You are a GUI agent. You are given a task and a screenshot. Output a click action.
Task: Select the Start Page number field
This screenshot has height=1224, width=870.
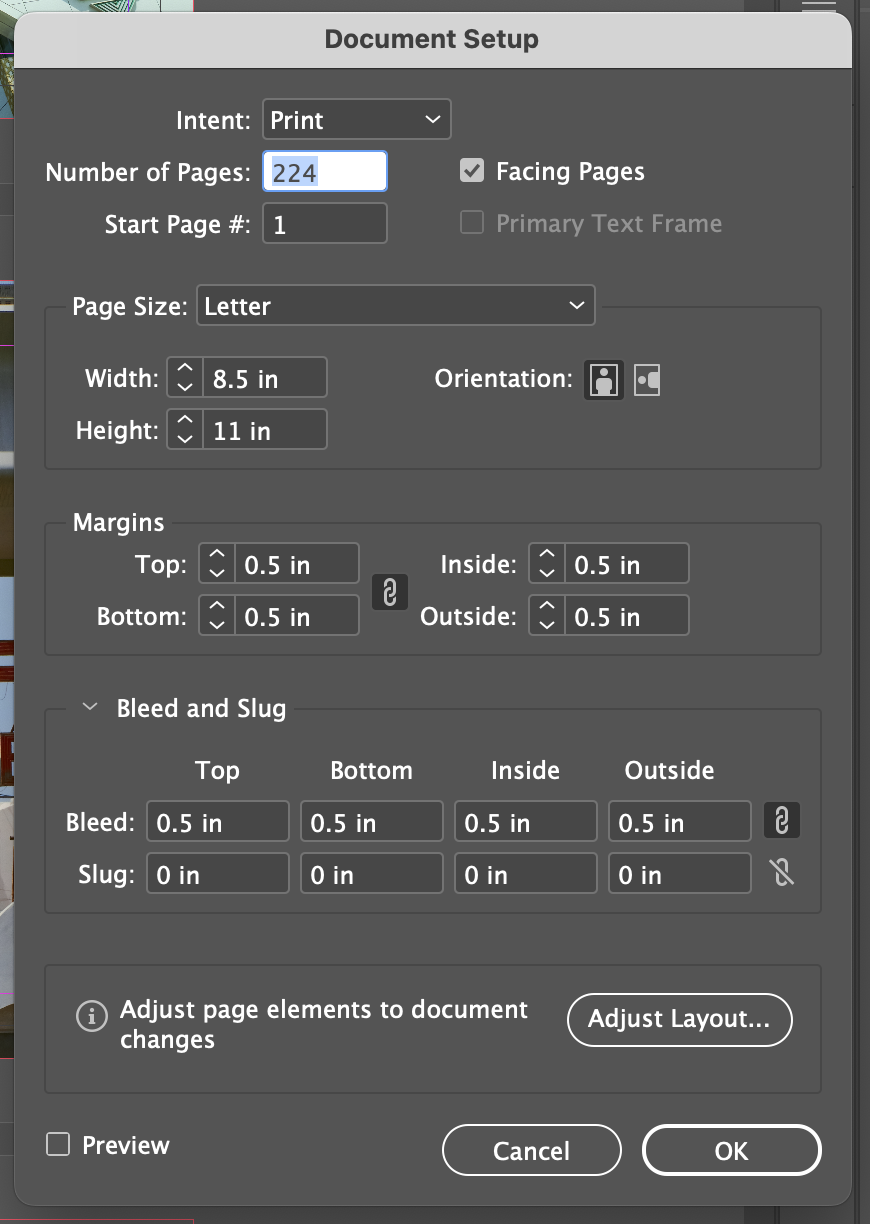(325, 222)
